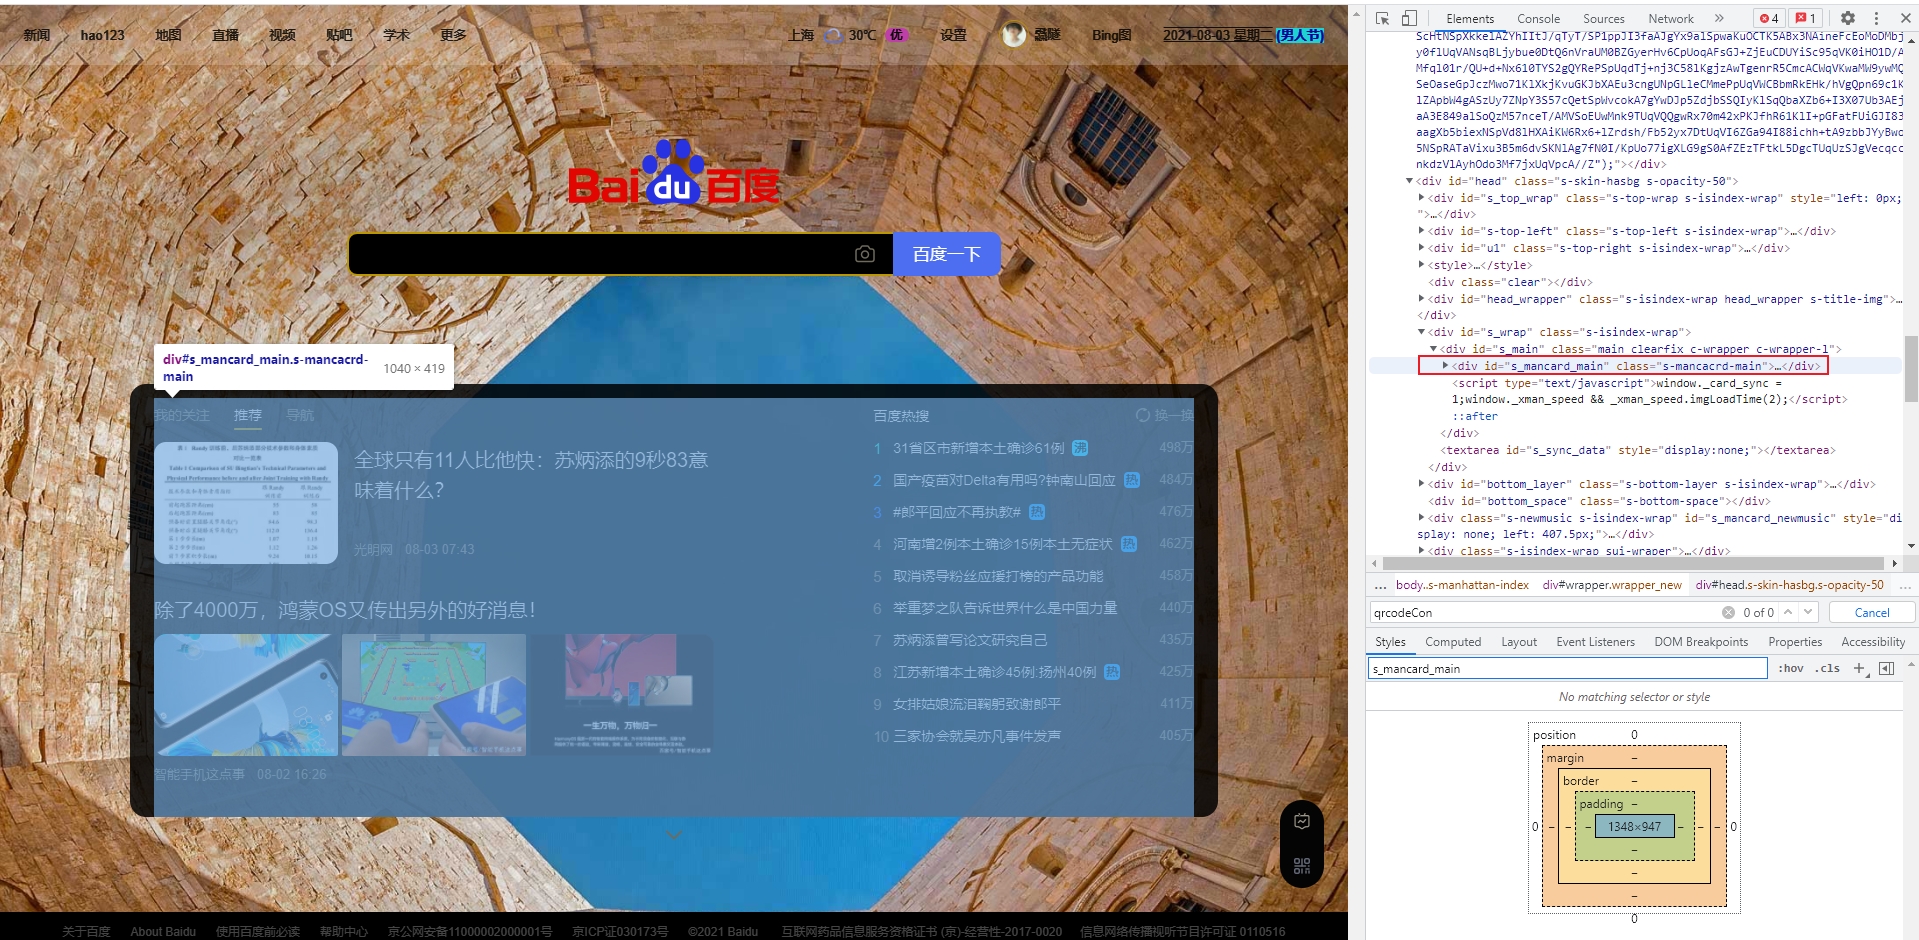This screenshot has width=1919, height=940.
Task: Expand the div id="head_wrapper" node
Action: point(1421,299)
